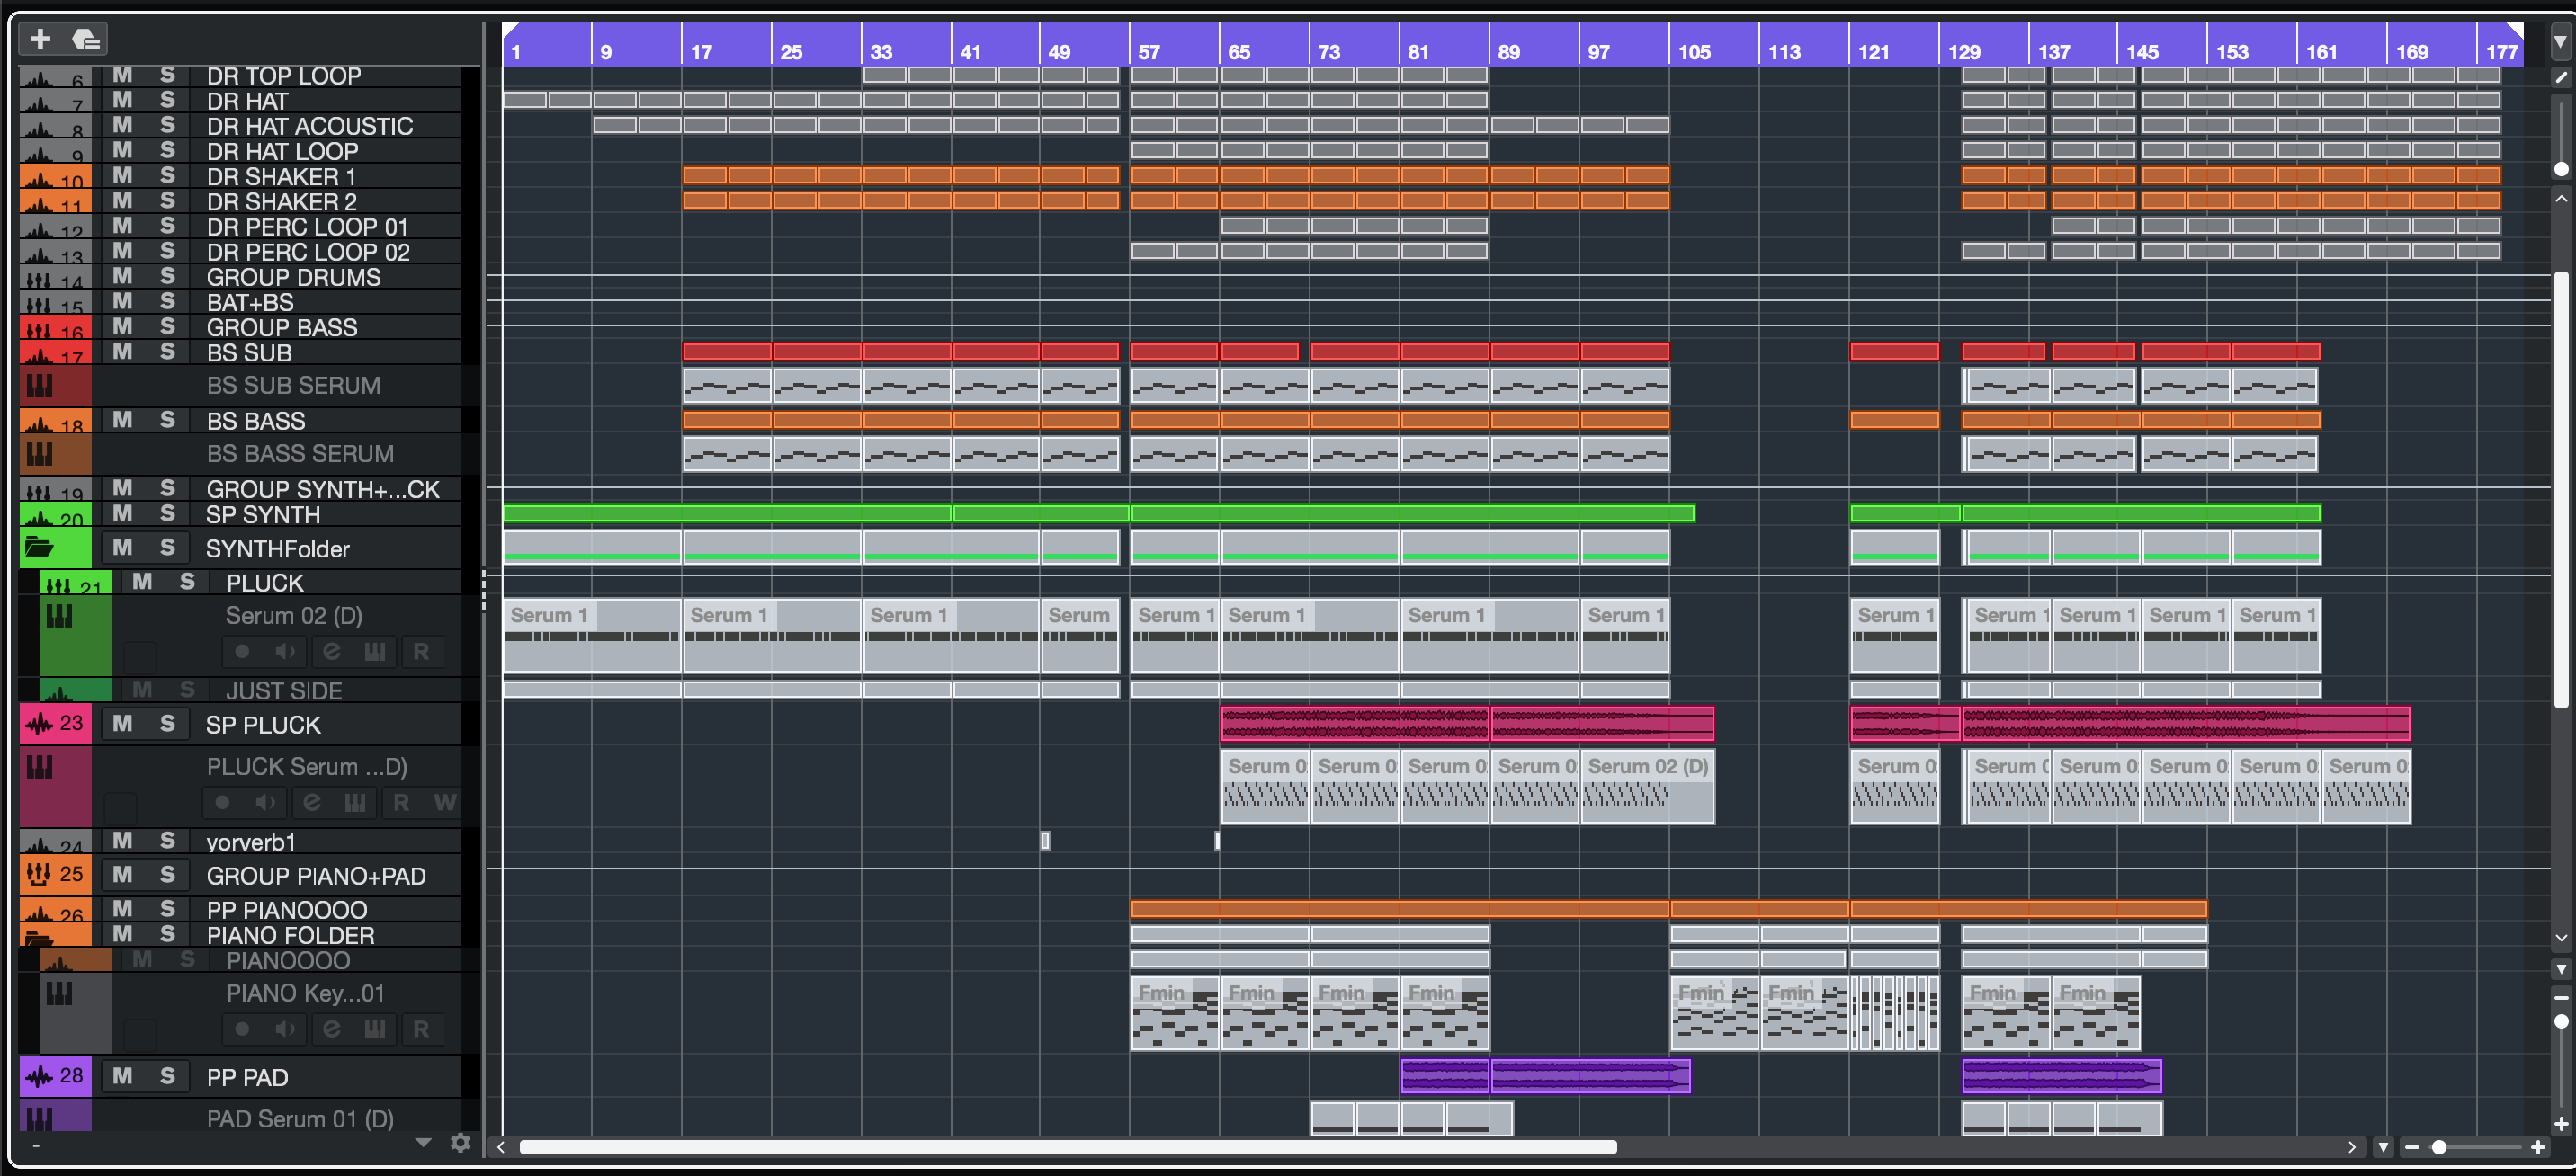Open Edit Channel Settings on PLUCK Serum track
Screen dimensions: 2576x1176
click(312, 803)
